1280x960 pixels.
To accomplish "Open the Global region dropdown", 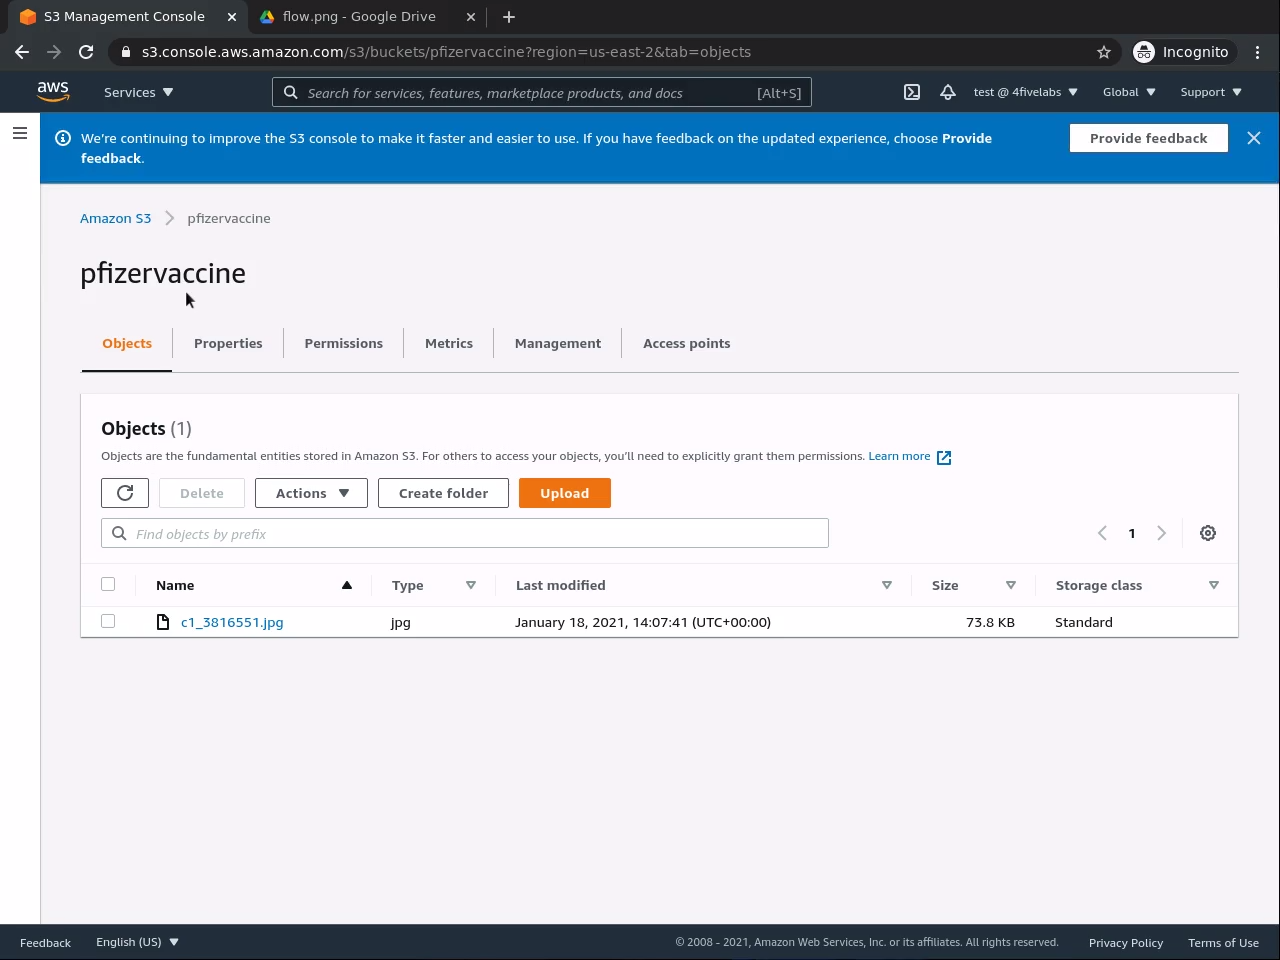I will [1129, 92].
